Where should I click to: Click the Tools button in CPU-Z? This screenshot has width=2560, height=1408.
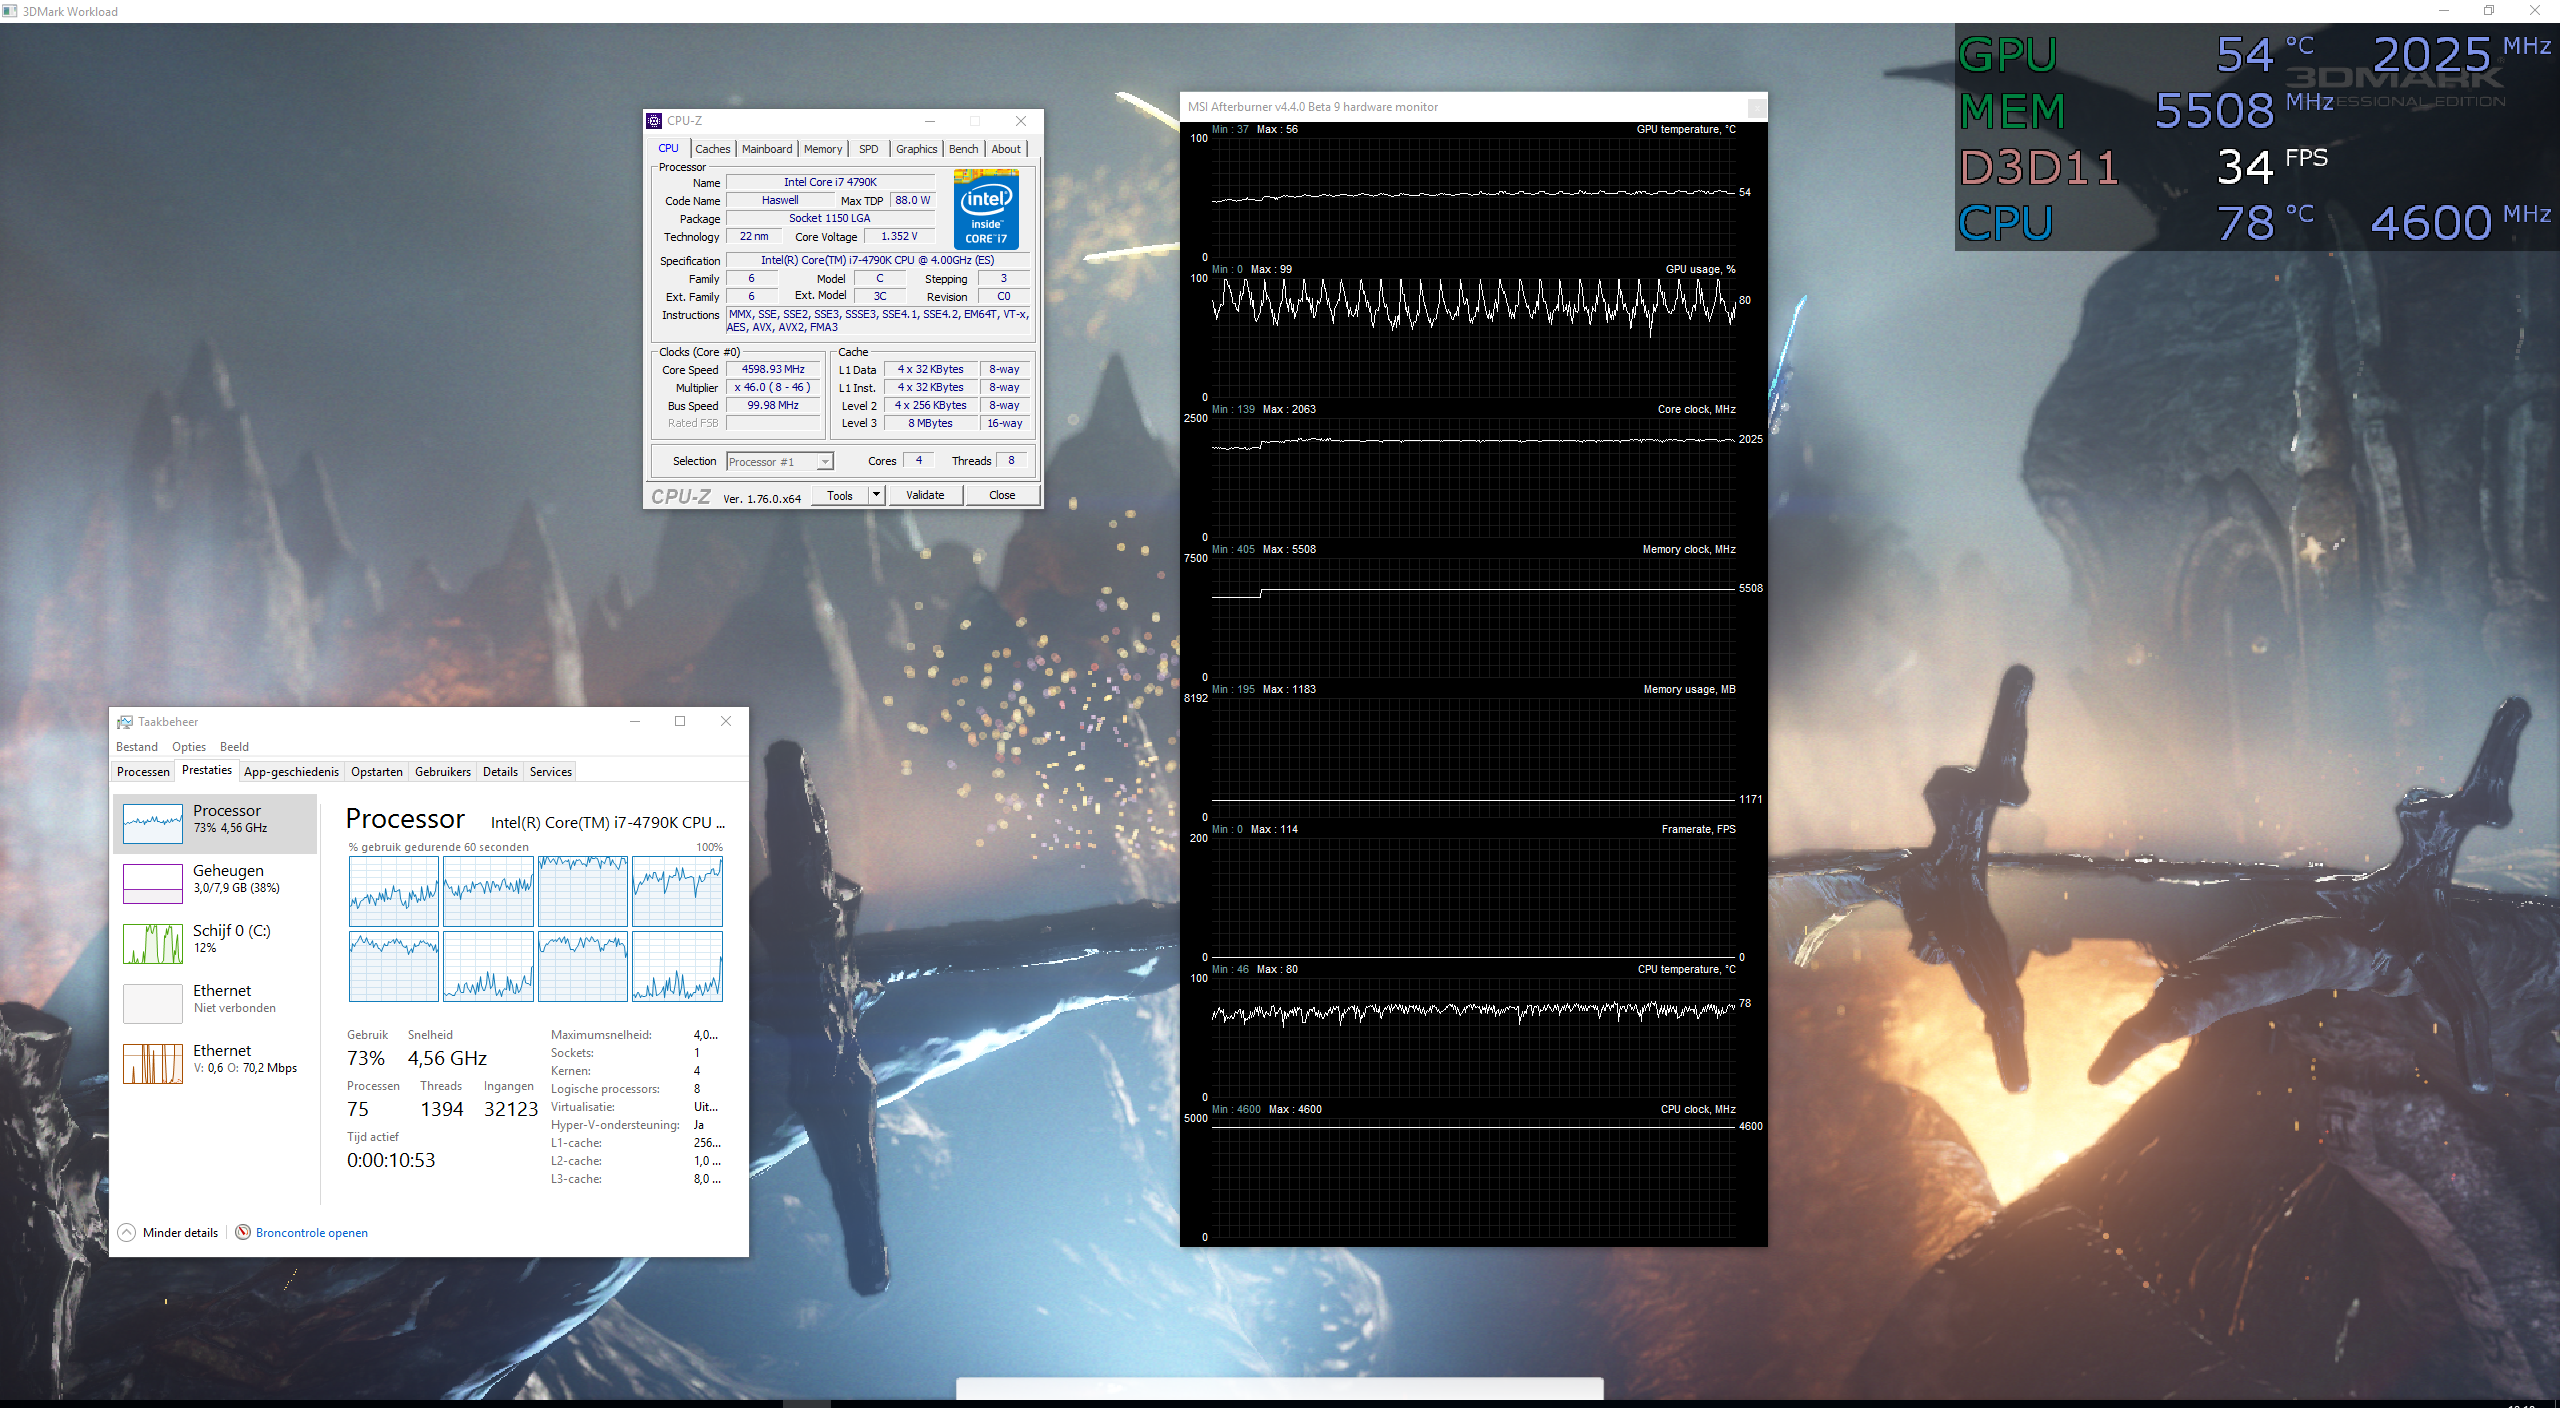840,495
